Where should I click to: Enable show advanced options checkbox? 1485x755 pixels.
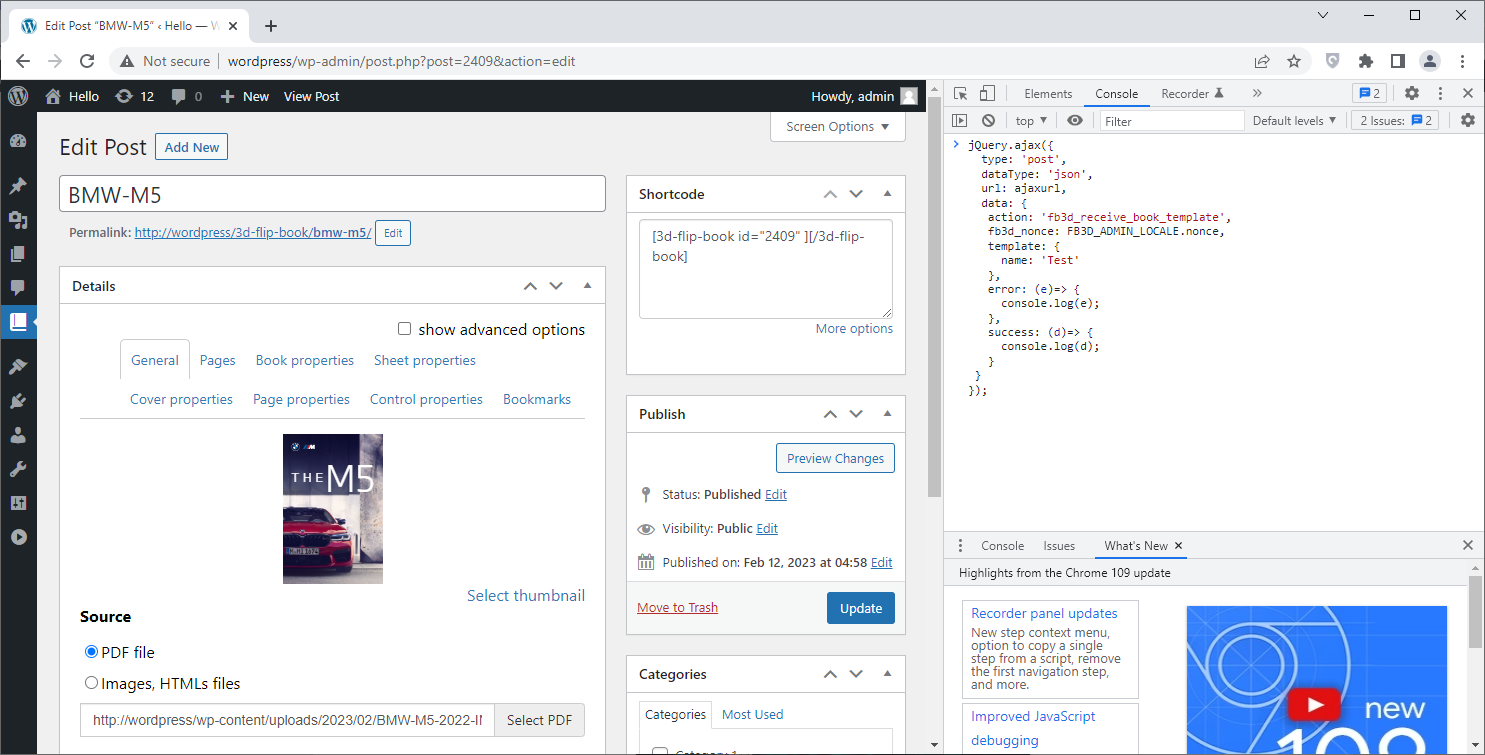tap(405, 329)
